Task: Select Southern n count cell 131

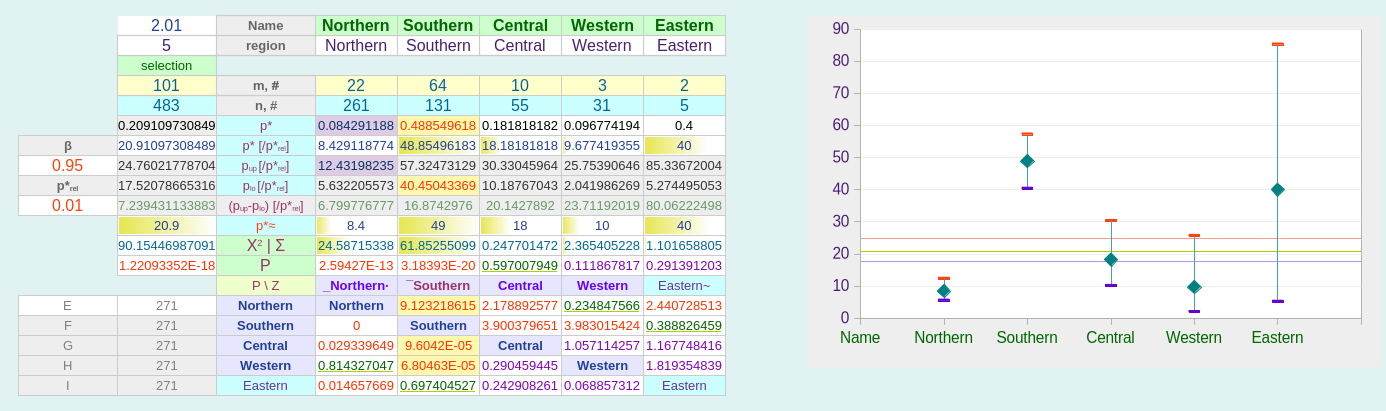Action: pos(438,106)
